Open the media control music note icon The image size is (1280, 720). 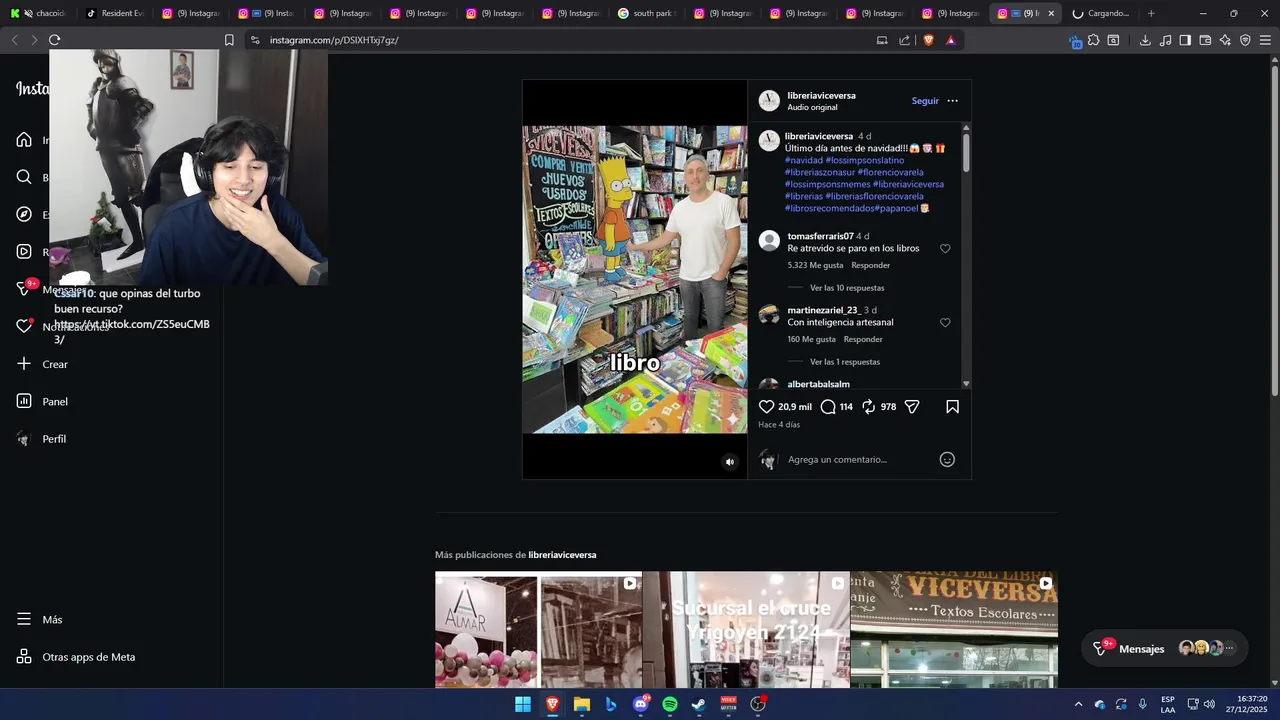click(1165, 40)
